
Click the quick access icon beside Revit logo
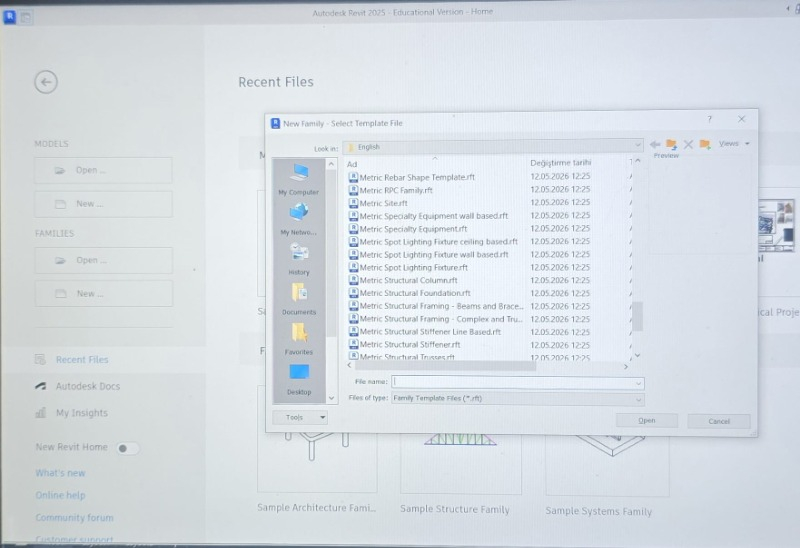(26, 17)
